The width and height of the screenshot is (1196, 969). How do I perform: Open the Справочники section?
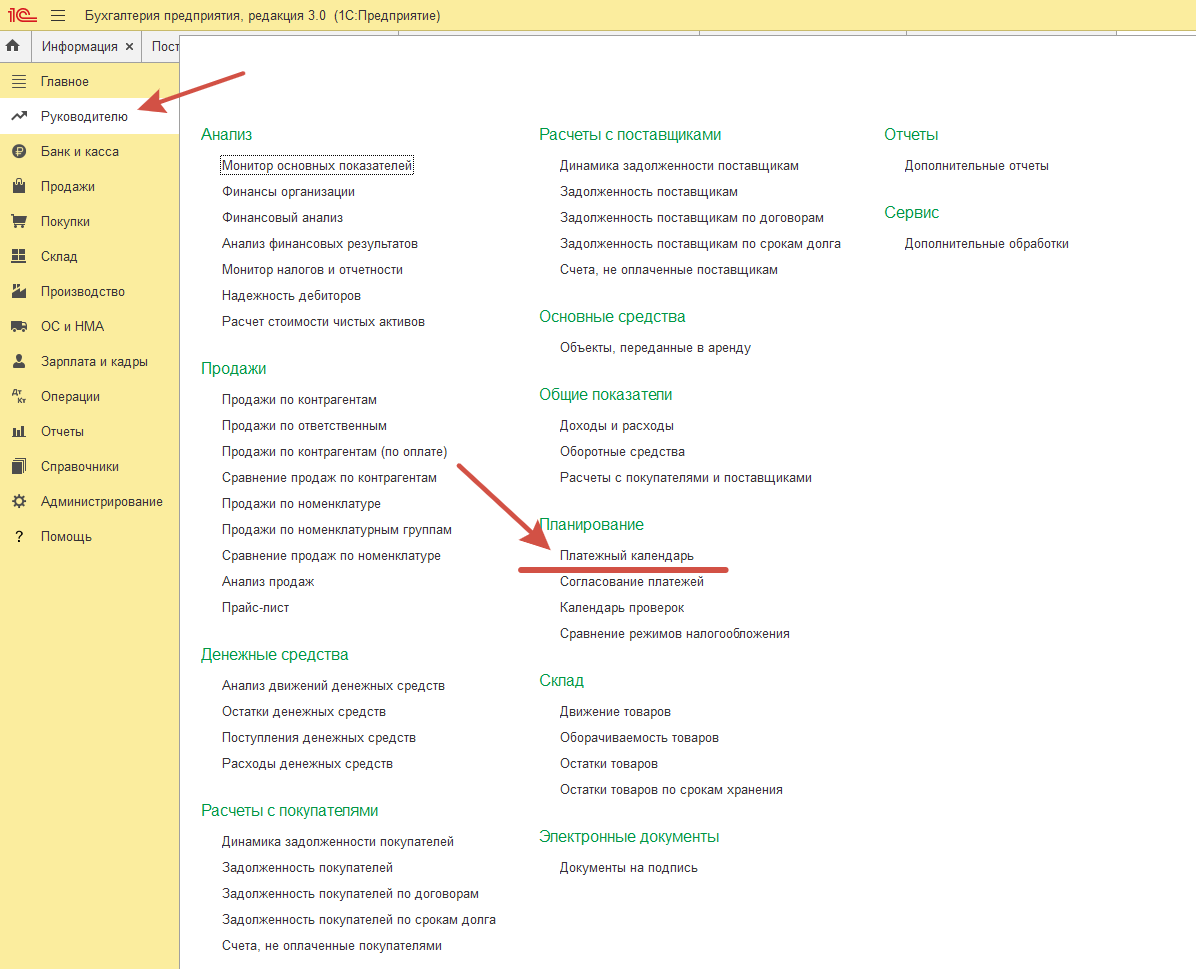pos(80,467)
